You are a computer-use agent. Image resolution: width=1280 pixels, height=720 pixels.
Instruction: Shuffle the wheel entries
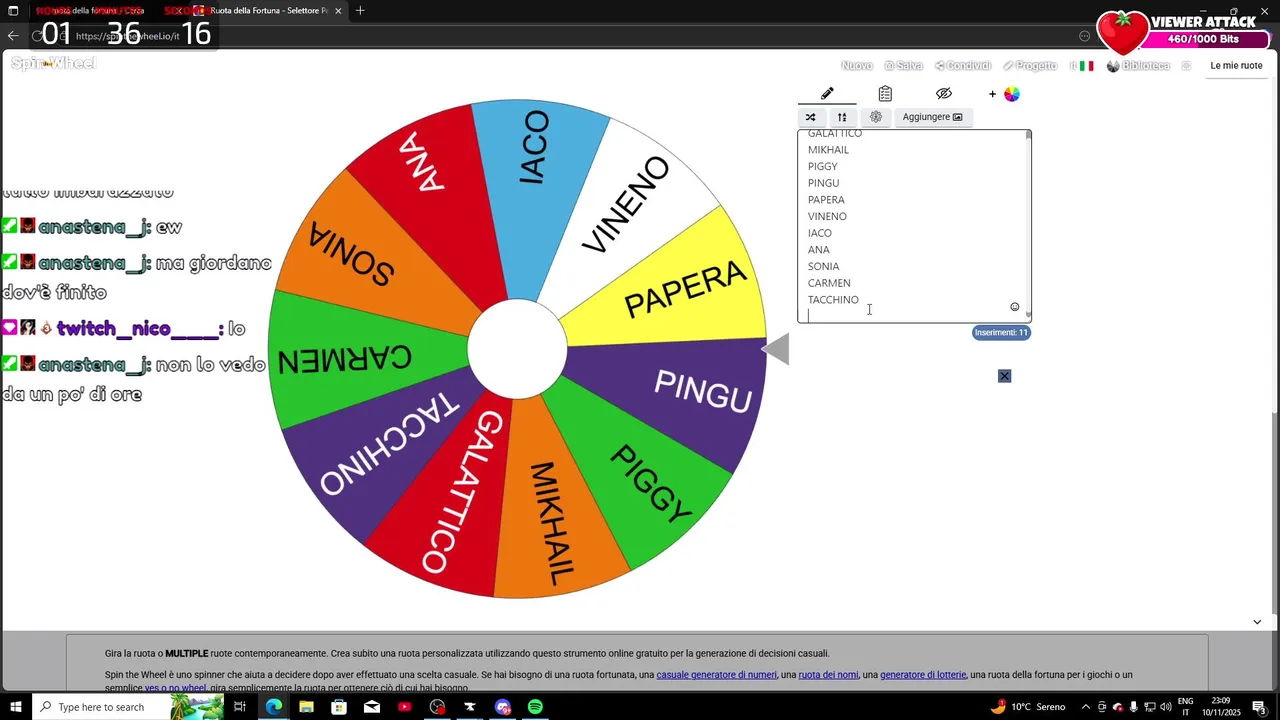811,117
